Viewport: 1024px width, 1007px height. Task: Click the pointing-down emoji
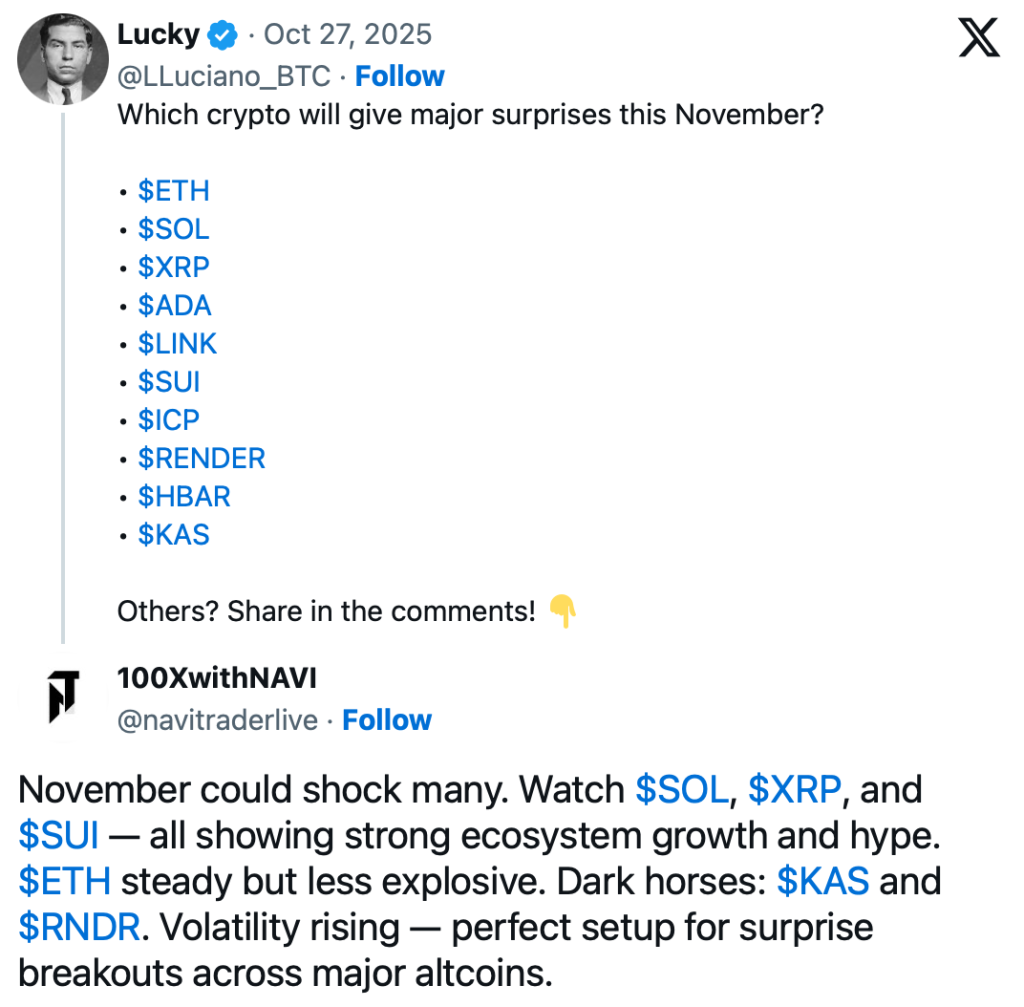[x=563, y=610]
